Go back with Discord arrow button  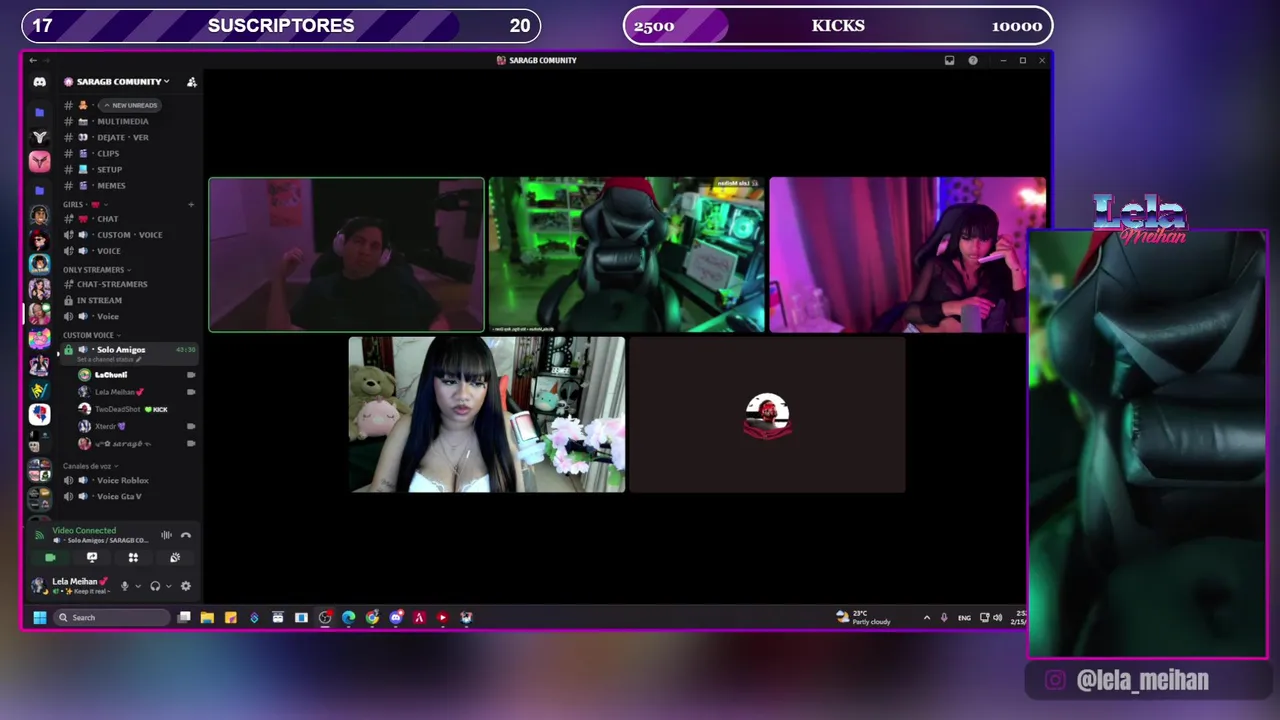point(33,60)
